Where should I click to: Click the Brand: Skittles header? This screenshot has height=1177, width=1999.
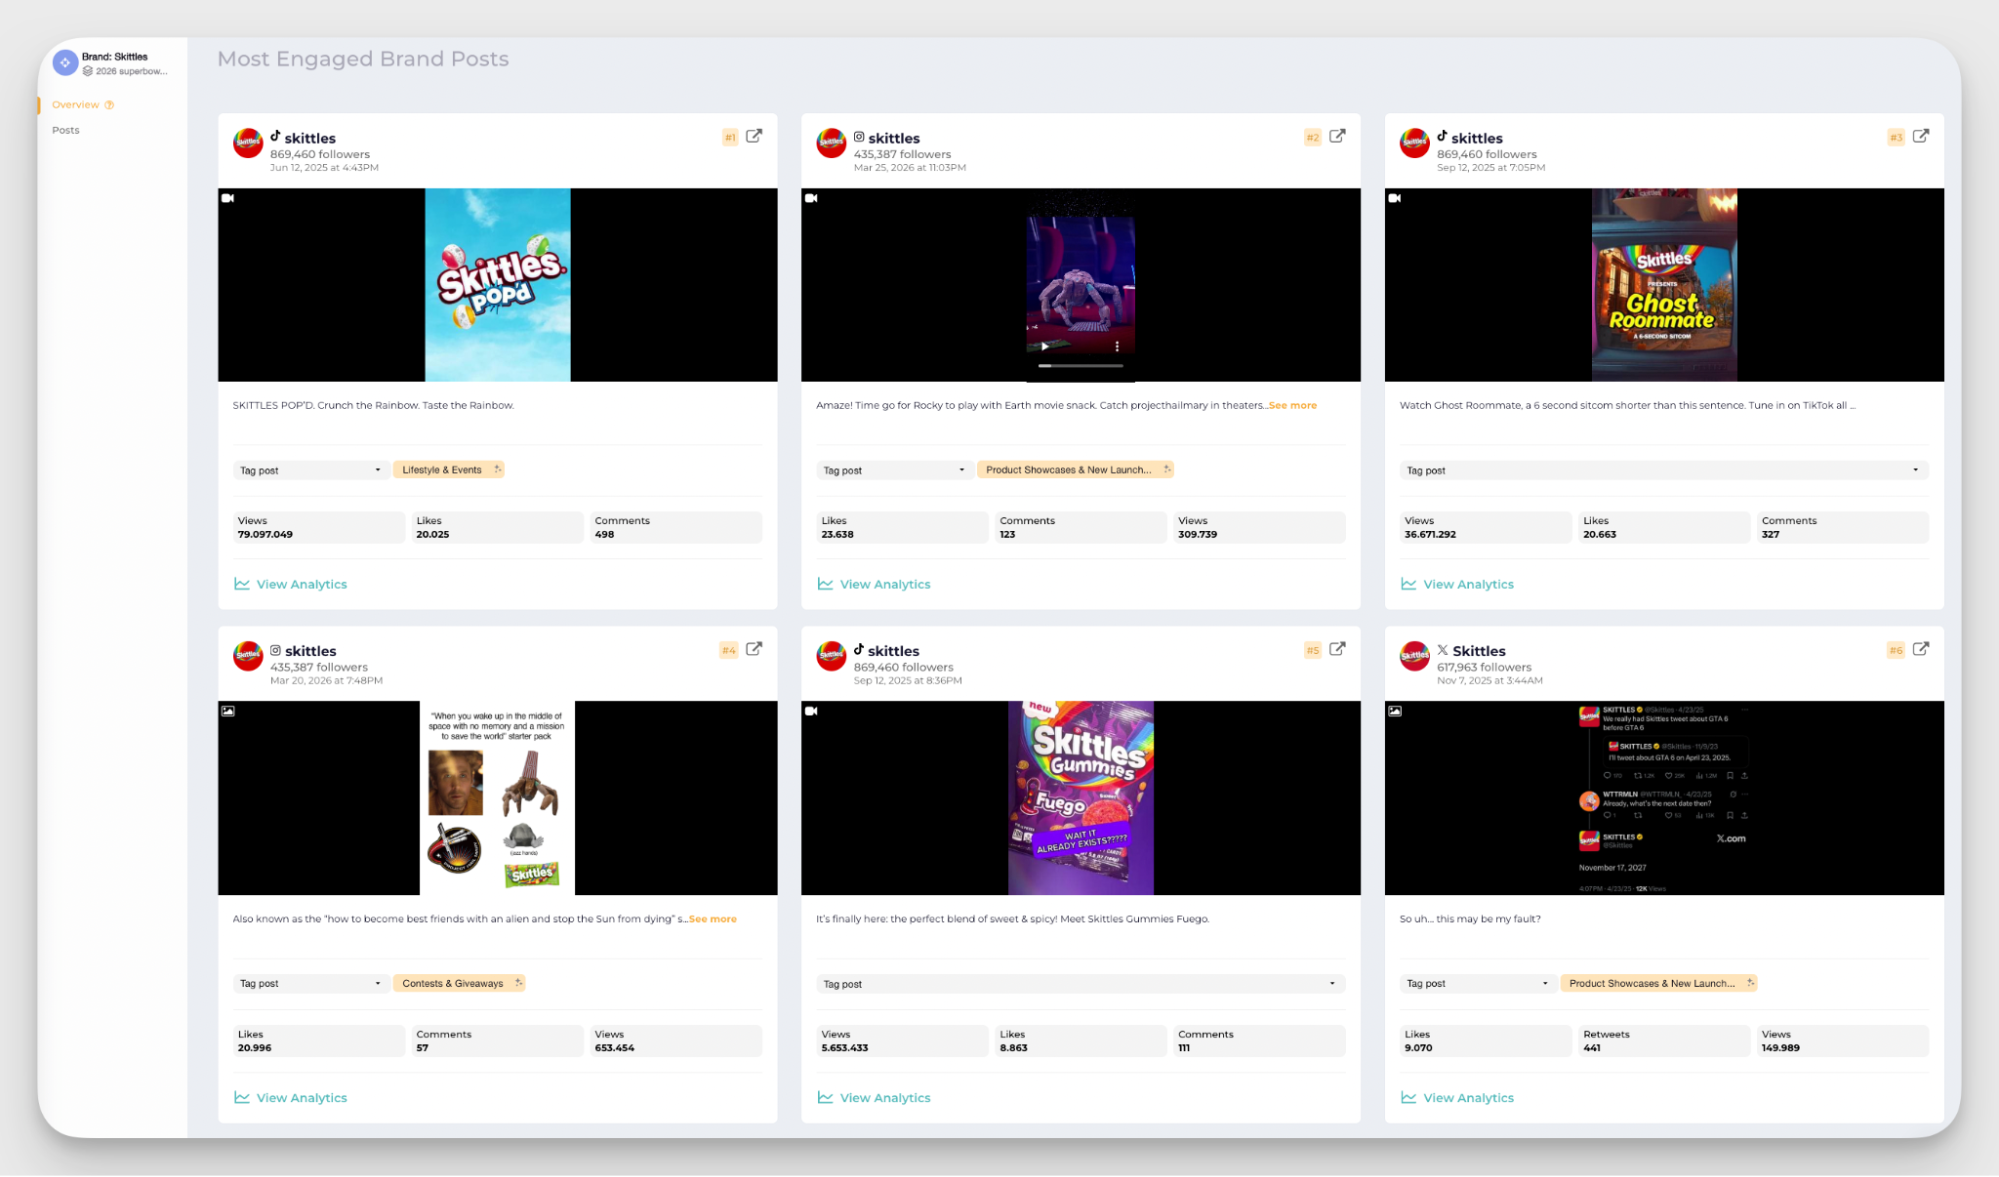[x=115, y=57]
